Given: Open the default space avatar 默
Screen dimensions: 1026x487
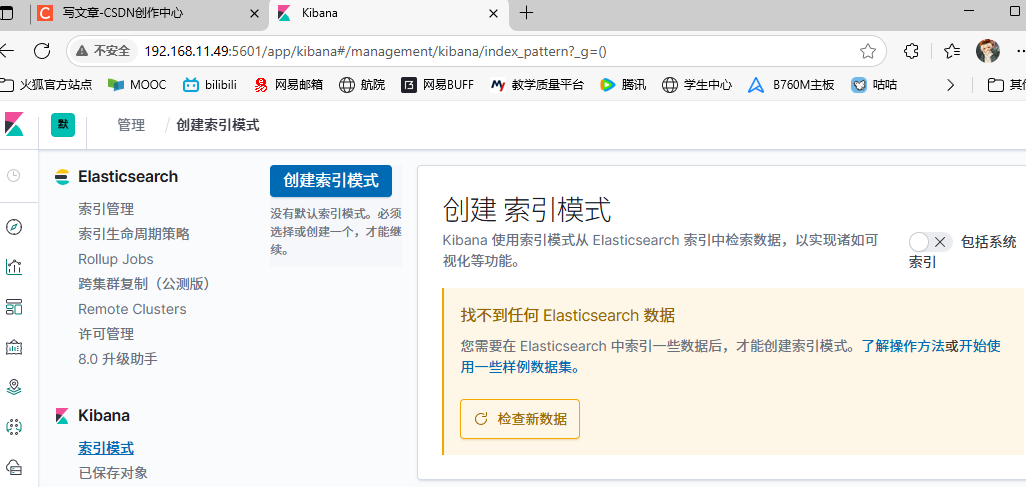Looking at the screenshot, I should [63, 124].
